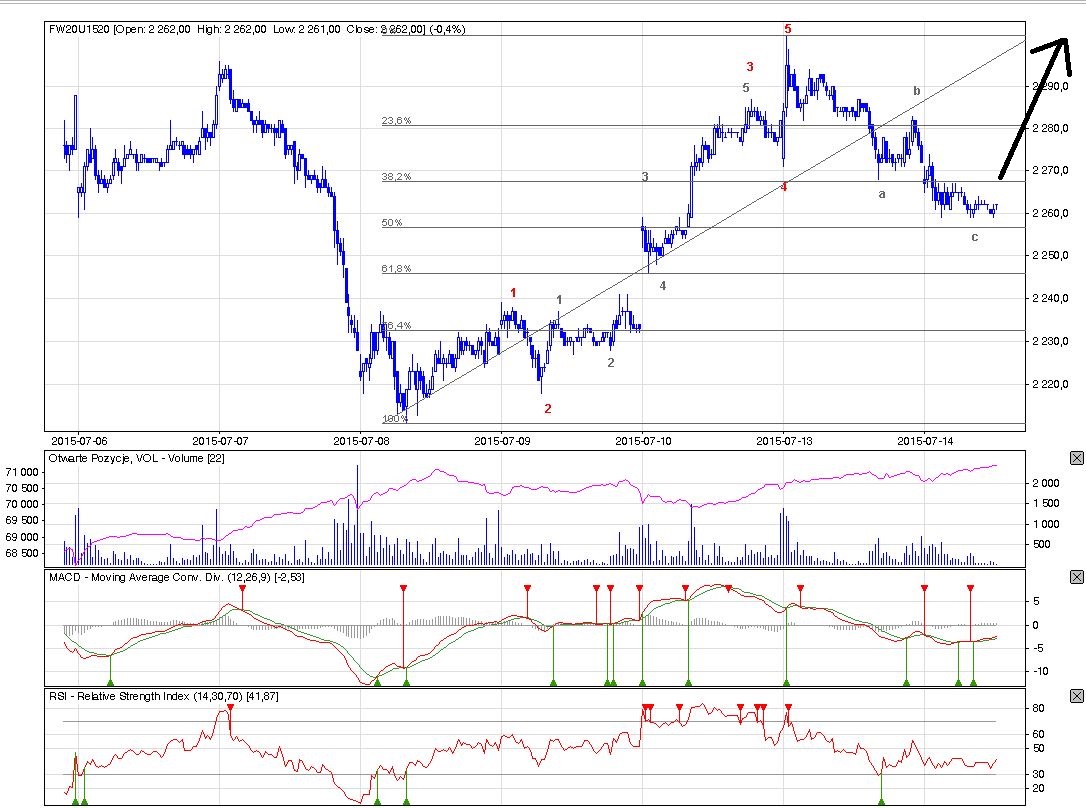The image size is (1086, 808).
Task: Click the 100% Fibonacci level label
Action: click(395, 418)
